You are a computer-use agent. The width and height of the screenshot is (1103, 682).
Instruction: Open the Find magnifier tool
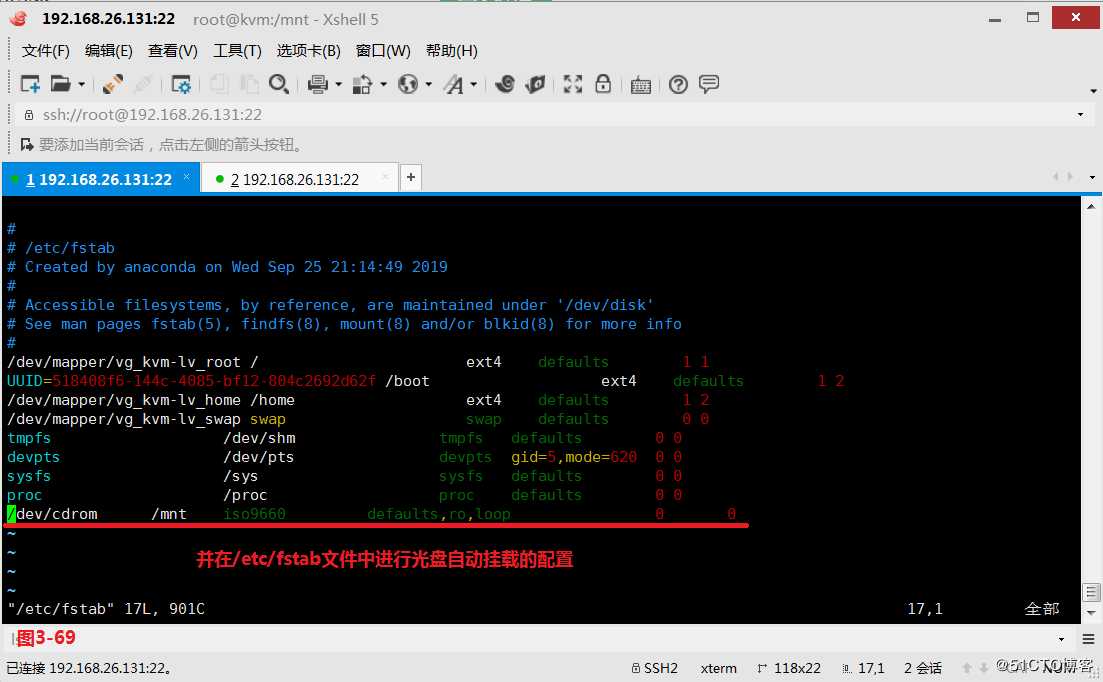point(279,84)
